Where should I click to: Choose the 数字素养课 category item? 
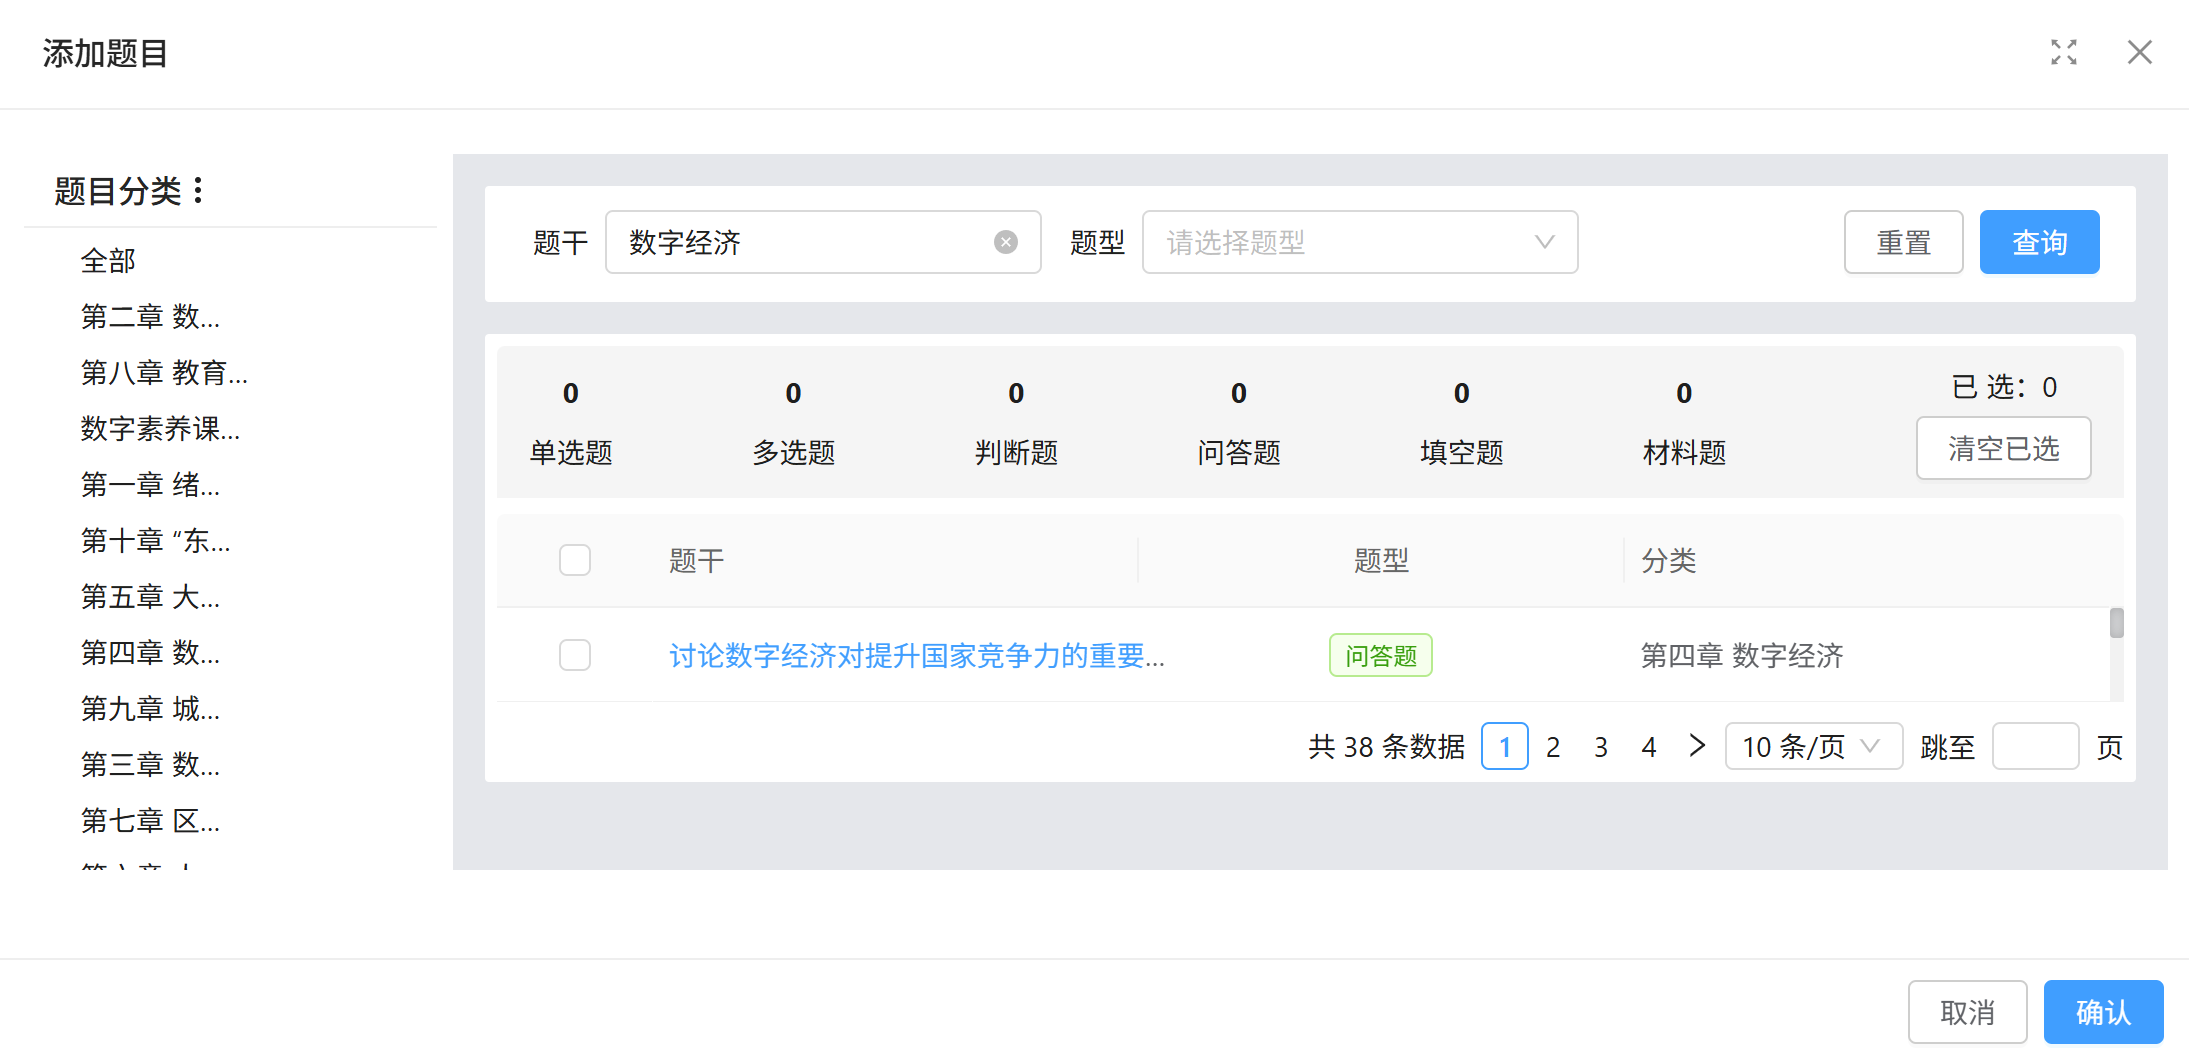pyautogui.click(x=160, y=429)
